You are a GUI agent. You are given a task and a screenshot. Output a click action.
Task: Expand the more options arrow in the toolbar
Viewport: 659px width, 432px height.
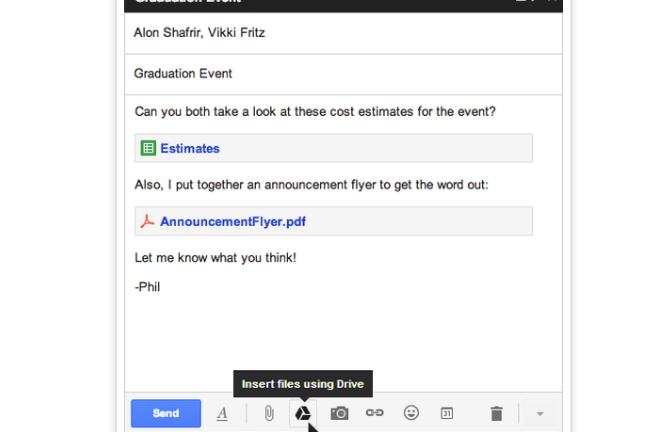pos(540,414)
